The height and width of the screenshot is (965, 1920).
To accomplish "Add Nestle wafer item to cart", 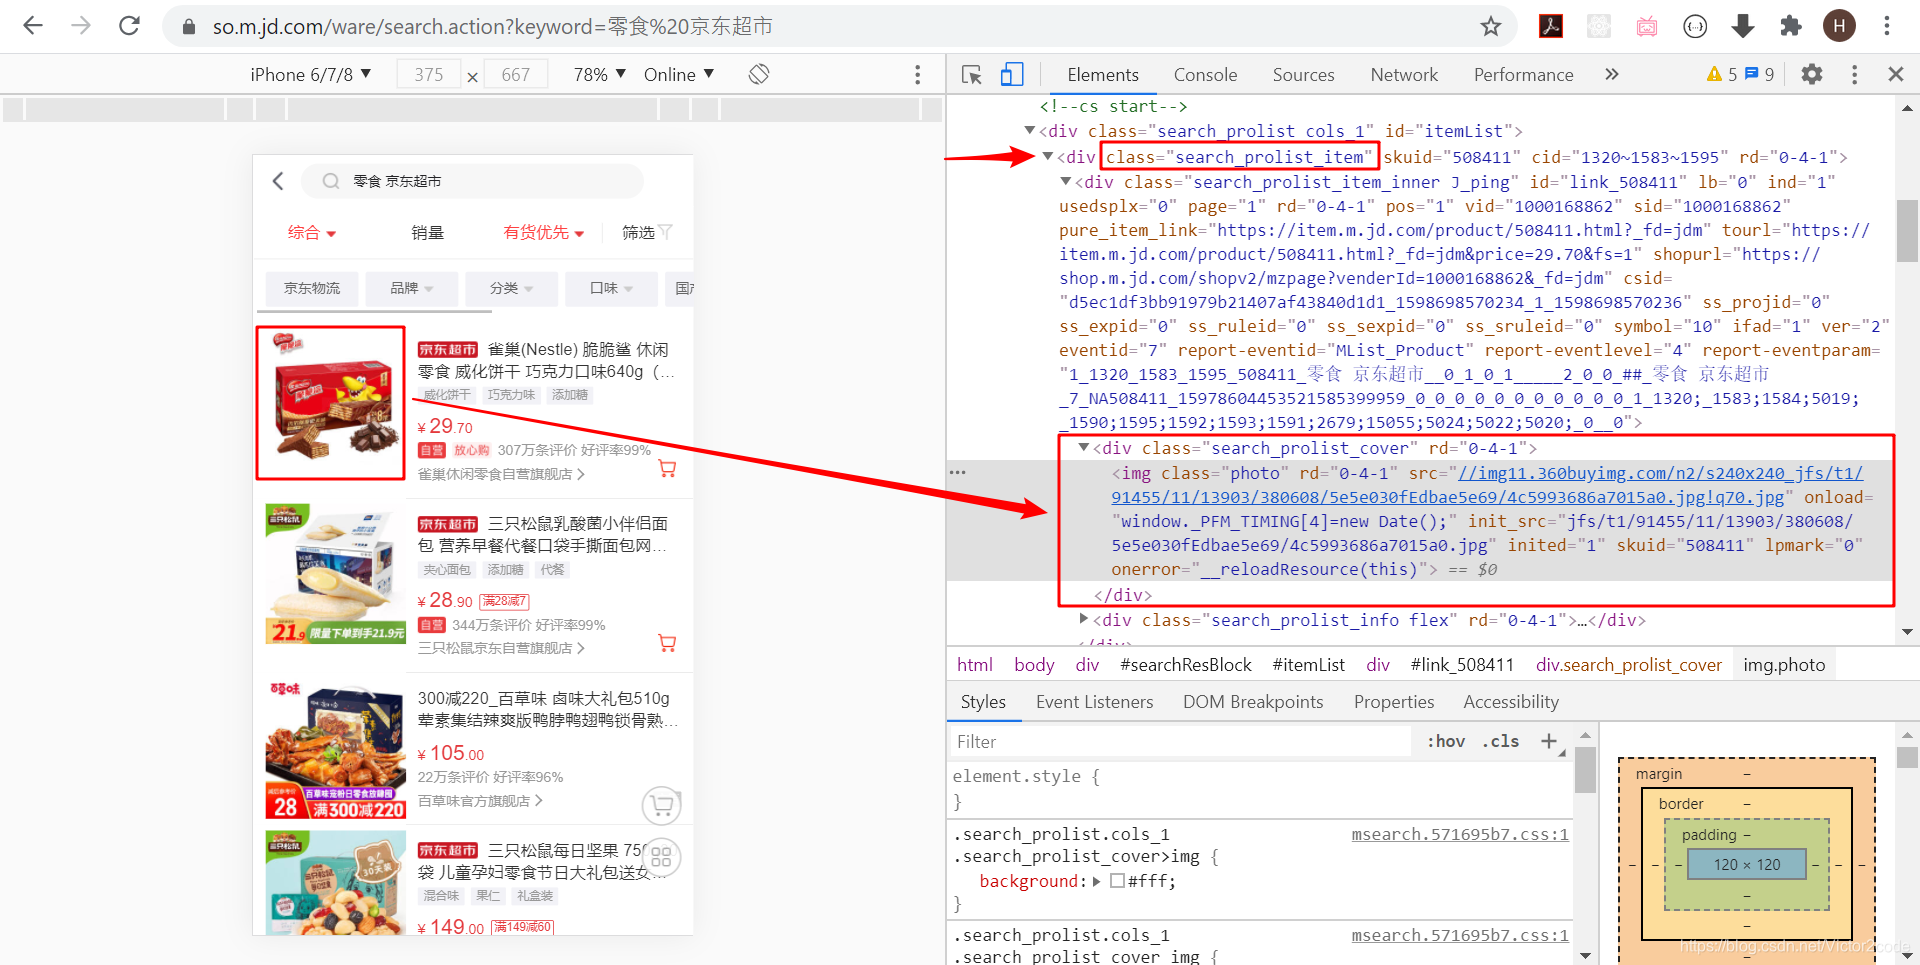I will pyautogui.click(x=667, y=468).
